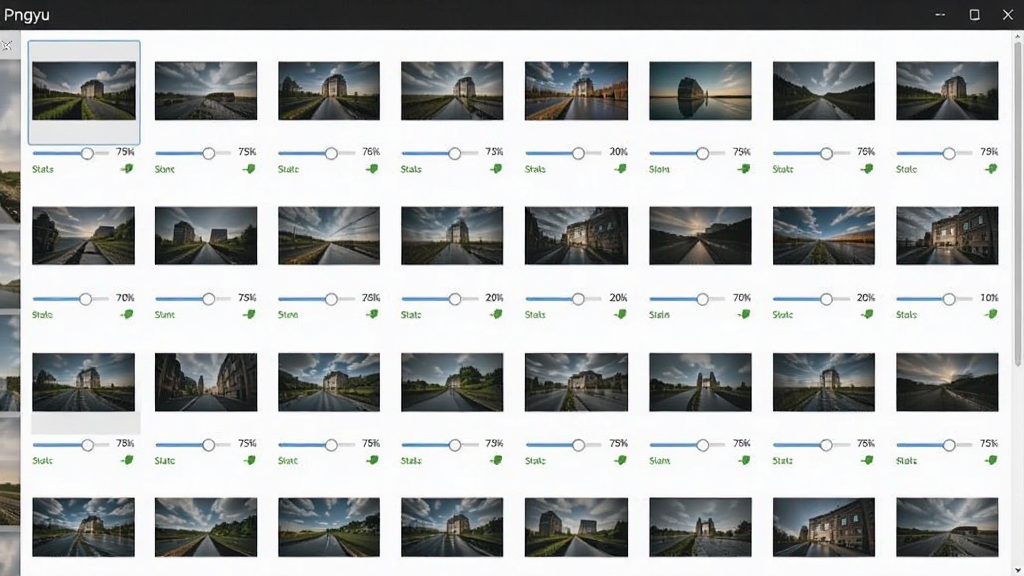The width and height of the screenshot is (1024, 576).
Task: Open Stats under the third-row, fourth-column image
Action: click(x=411, y=460)
